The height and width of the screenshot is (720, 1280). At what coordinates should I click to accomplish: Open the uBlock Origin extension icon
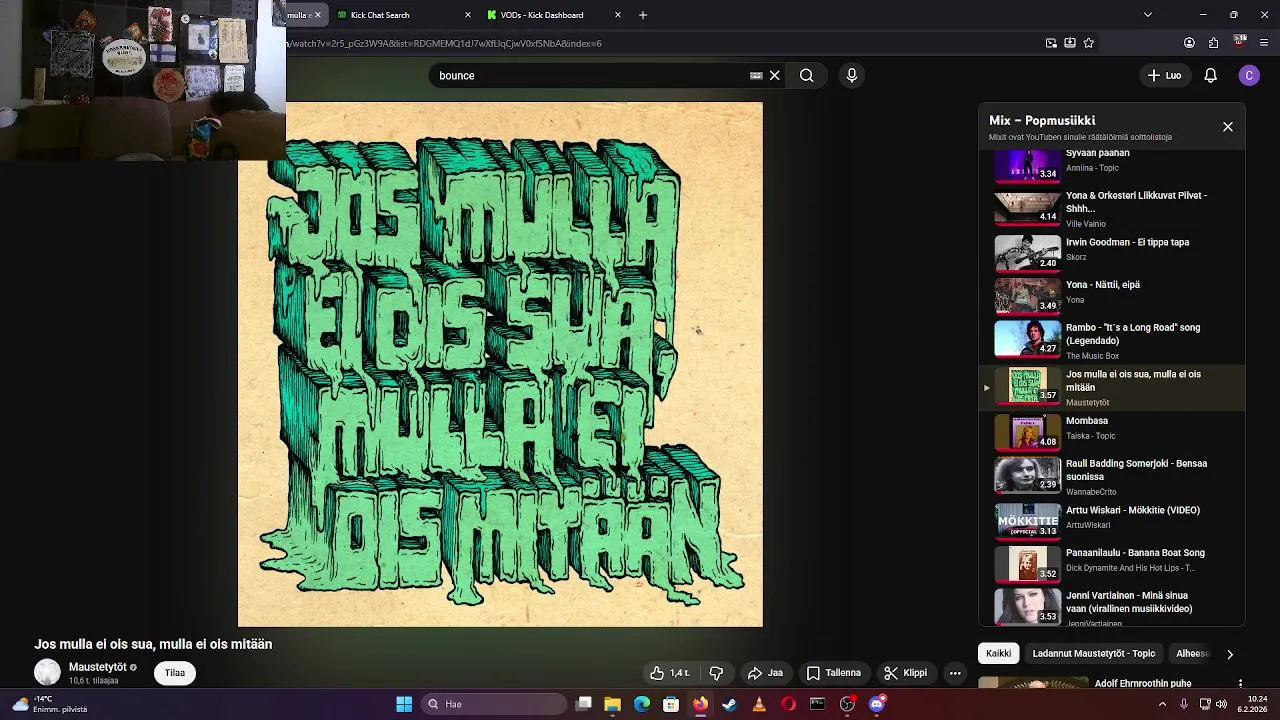point(1240,42)
